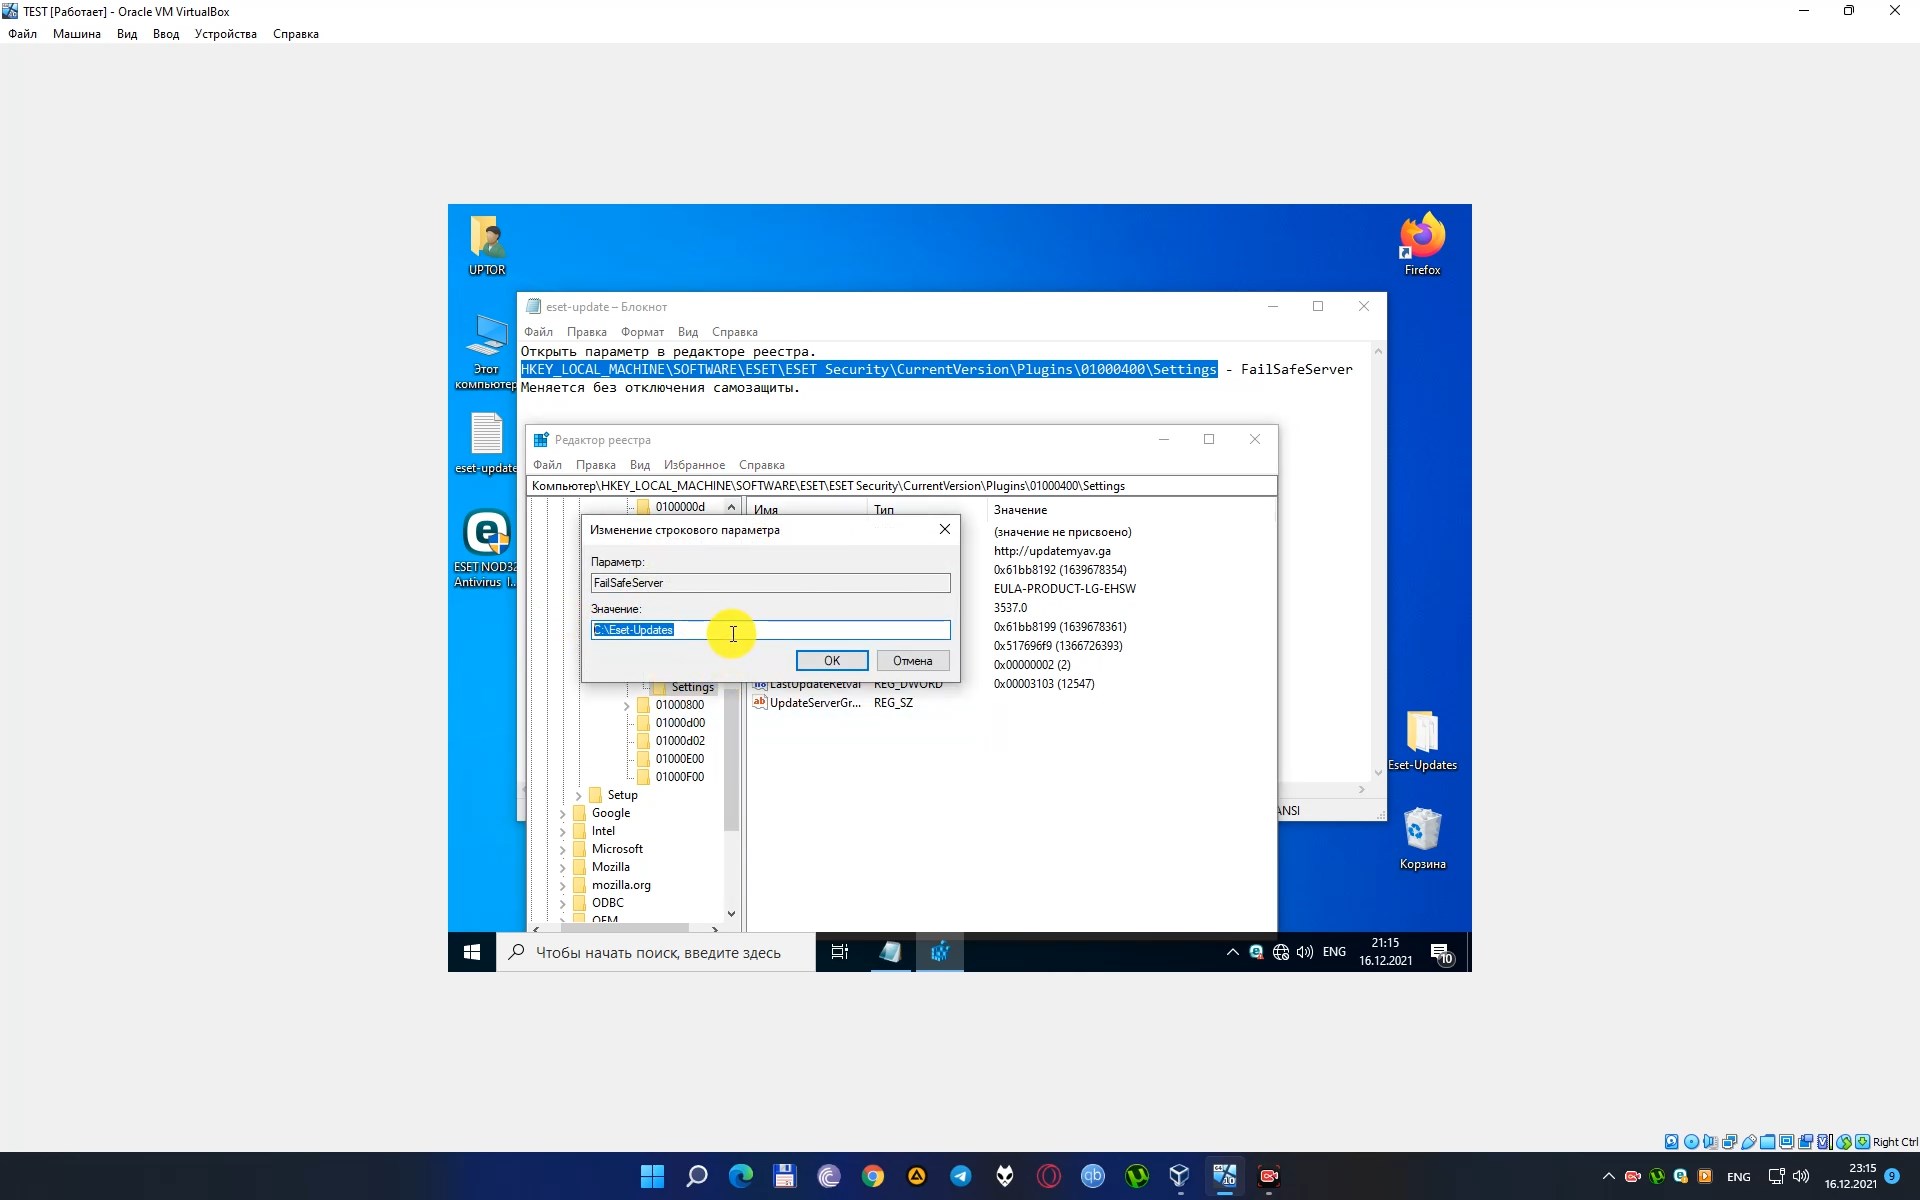Show hidden host tray icons

click(x=1608, y=1176)
